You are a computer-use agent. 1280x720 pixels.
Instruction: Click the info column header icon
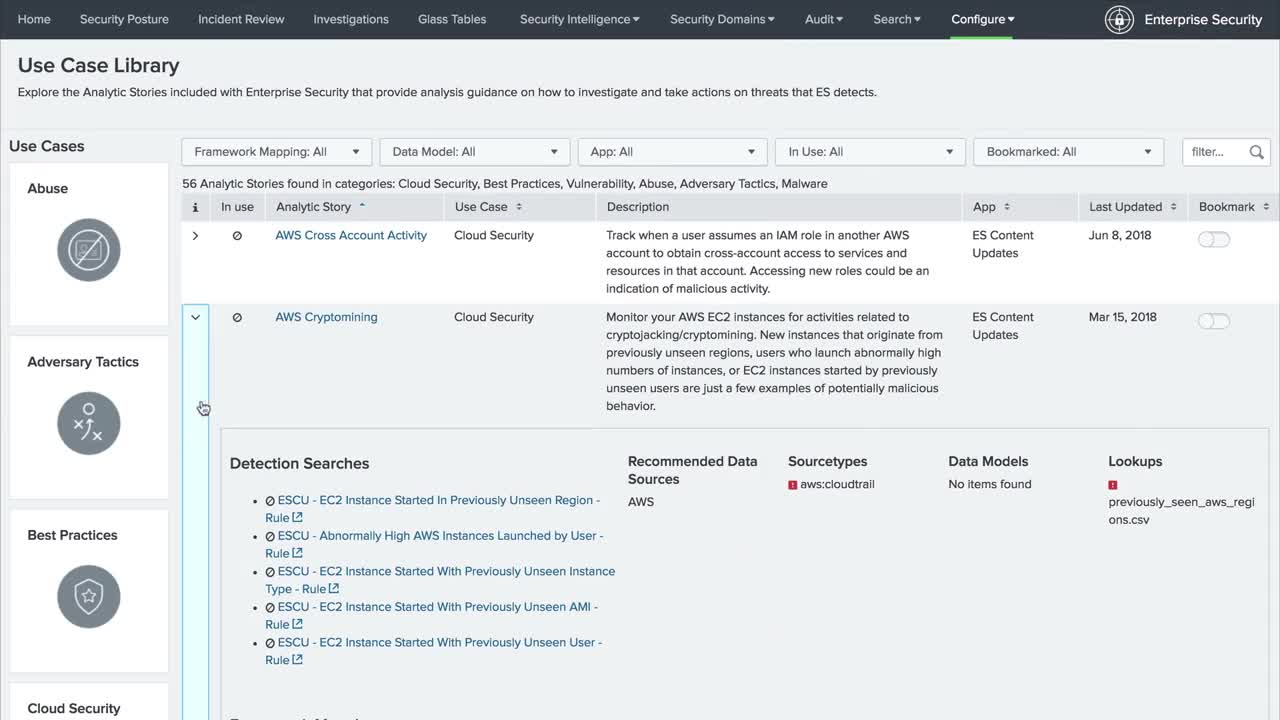point(195,207)
